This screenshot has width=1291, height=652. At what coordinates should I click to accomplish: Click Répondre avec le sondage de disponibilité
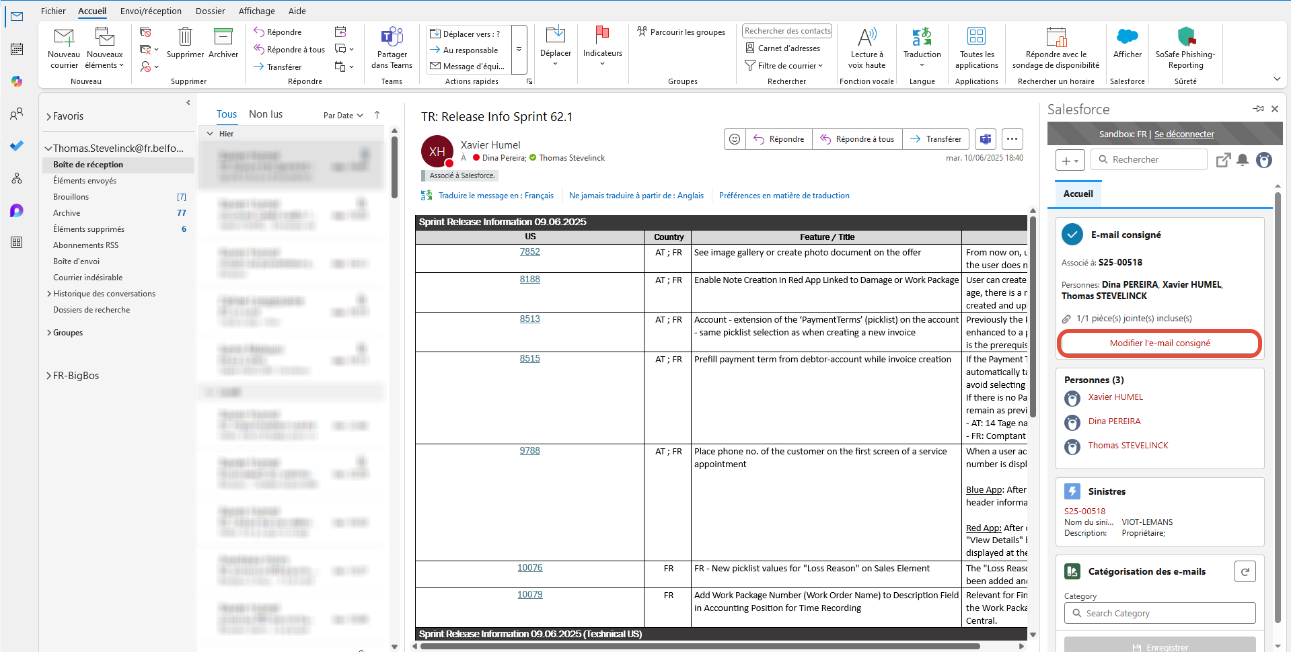1056,48
